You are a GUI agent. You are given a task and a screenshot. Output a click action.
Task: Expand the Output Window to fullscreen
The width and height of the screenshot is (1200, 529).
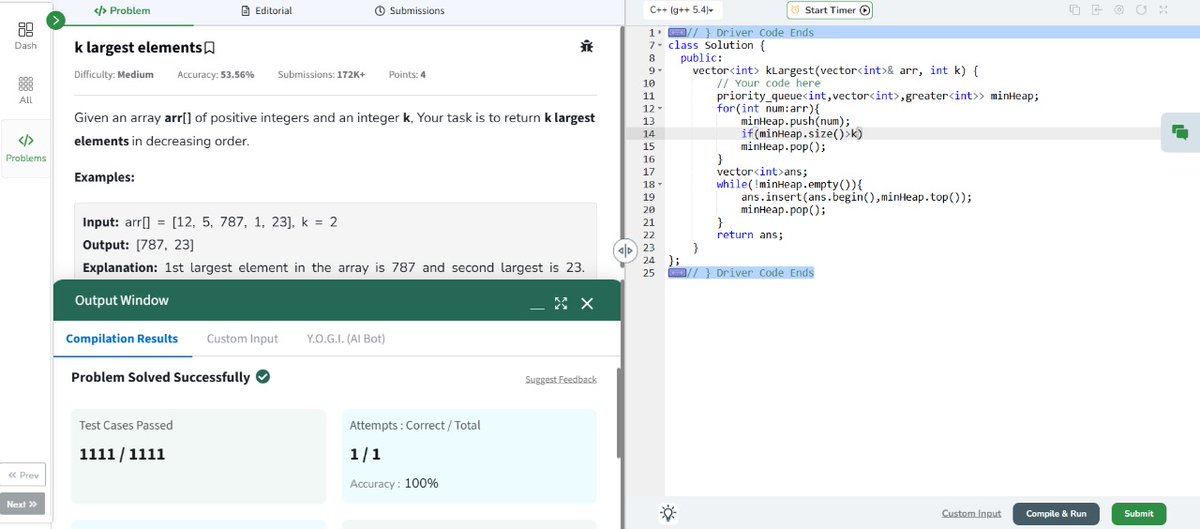click(x=561, y=303)
